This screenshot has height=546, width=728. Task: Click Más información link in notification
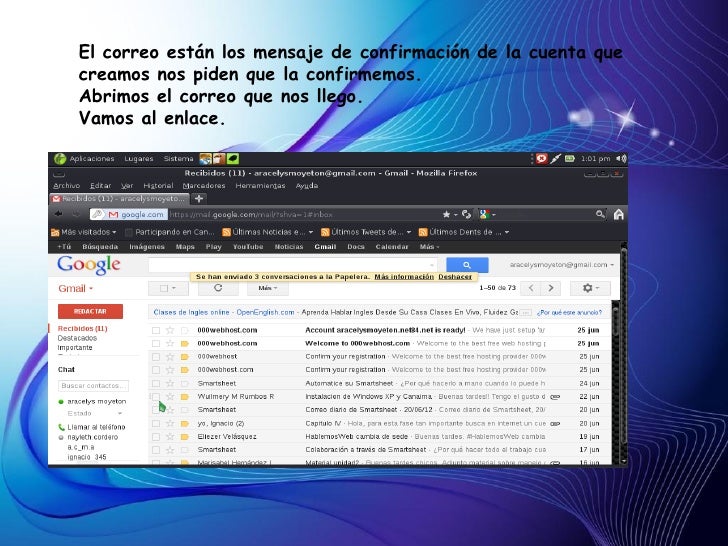pos(404,276)
